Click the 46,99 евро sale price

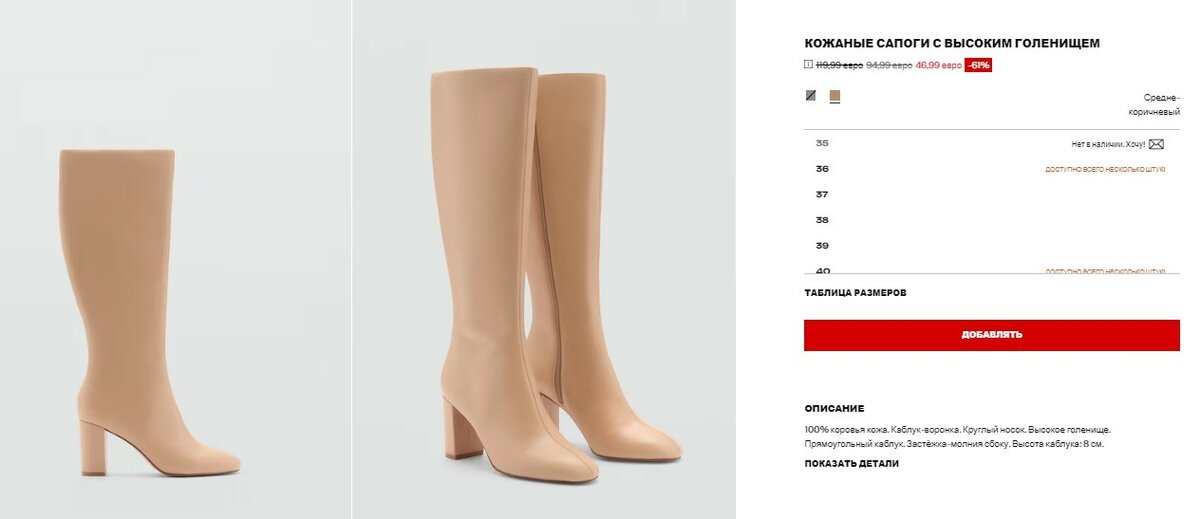click(x=938, y=65)
